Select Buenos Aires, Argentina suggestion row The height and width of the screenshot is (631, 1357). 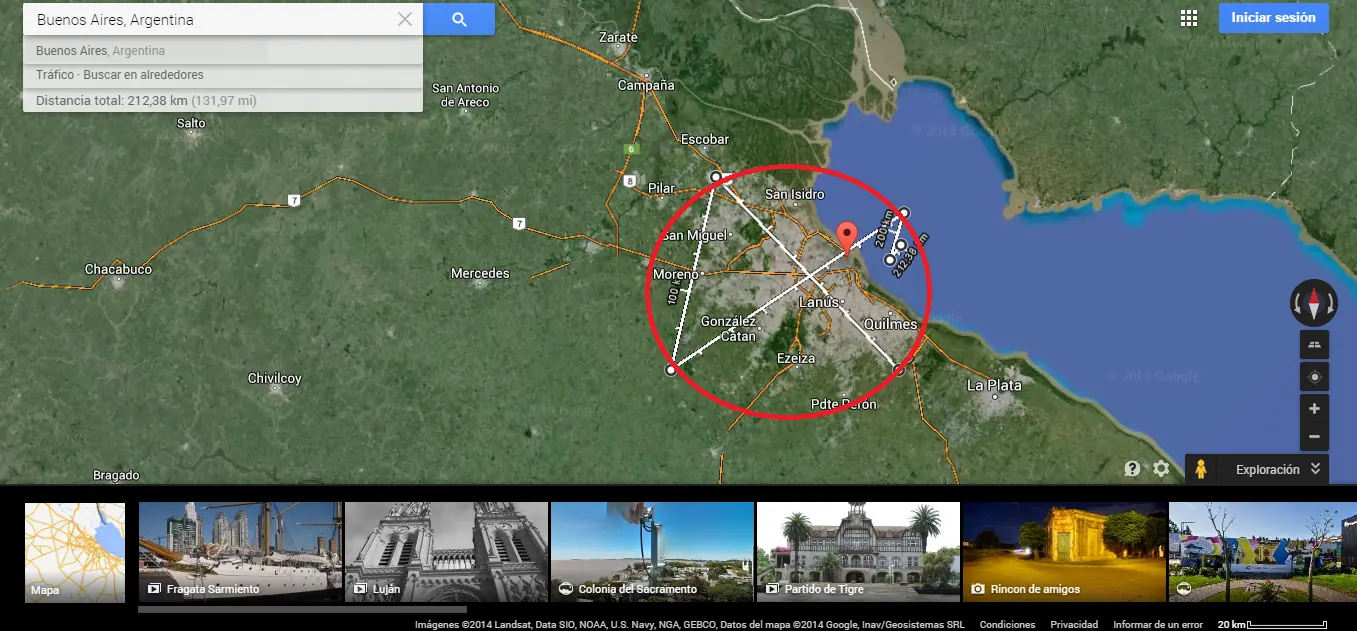click(222, 51)
